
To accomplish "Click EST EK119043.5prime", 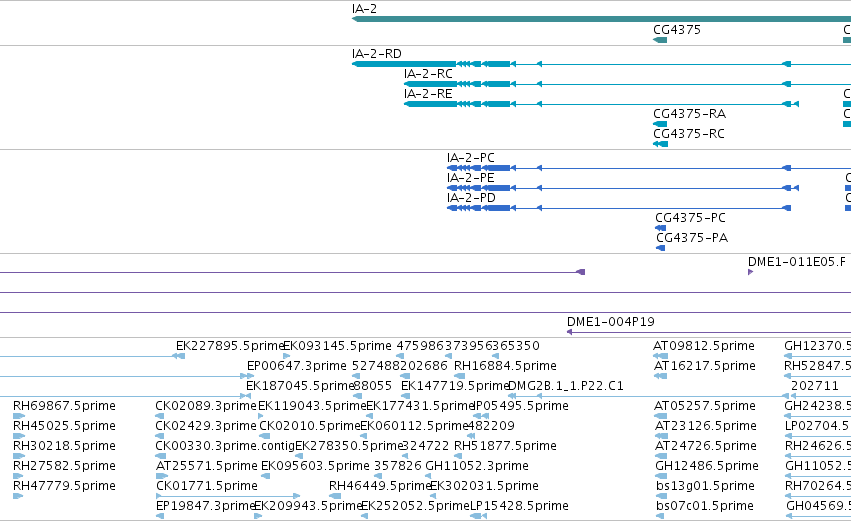I will tap(312, 406).
